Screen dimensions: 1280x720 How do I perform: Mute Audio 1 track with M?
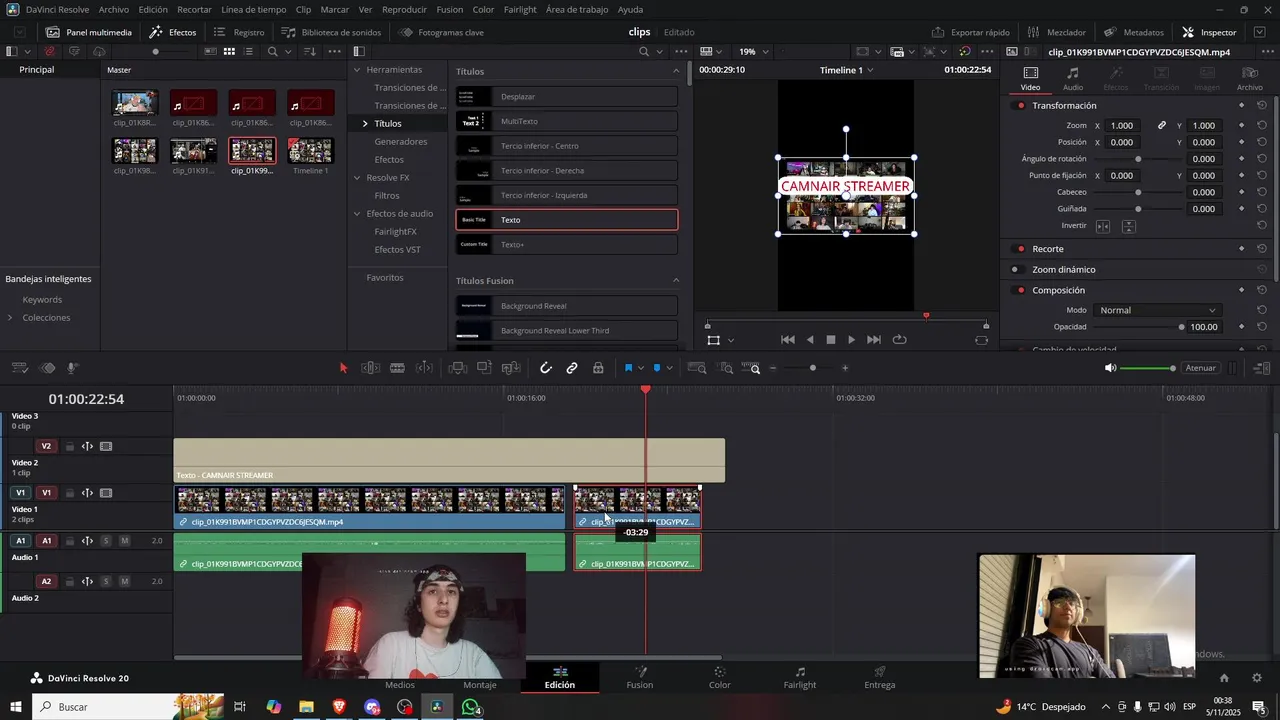[x=124, y=541]
